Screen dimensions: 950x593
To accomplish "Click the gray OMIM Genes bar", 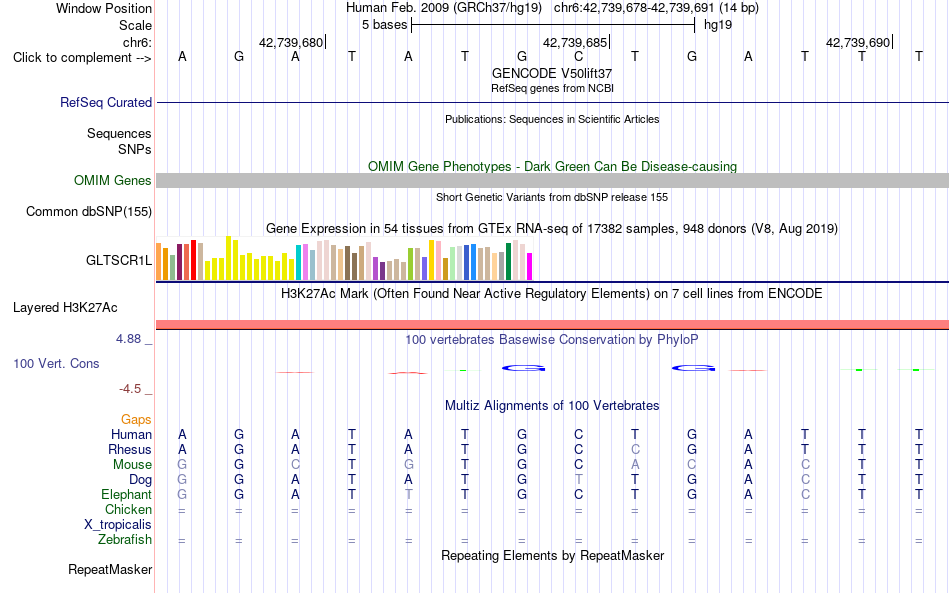I will (552, 181).
